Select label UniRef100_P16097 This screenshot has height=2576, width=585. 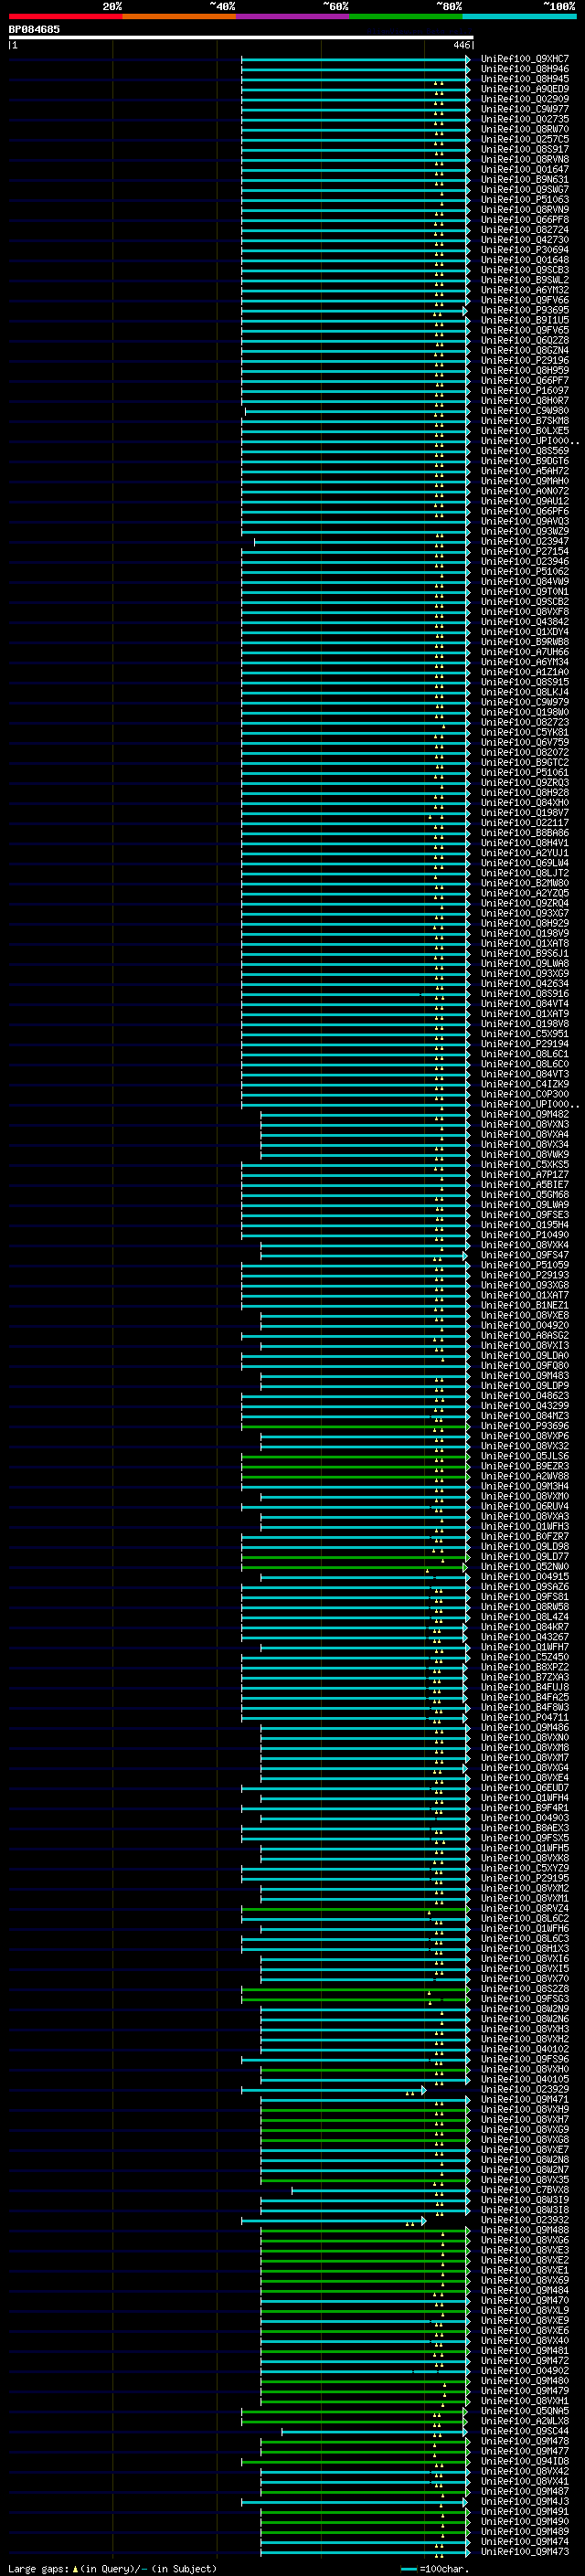coord(524,390)
